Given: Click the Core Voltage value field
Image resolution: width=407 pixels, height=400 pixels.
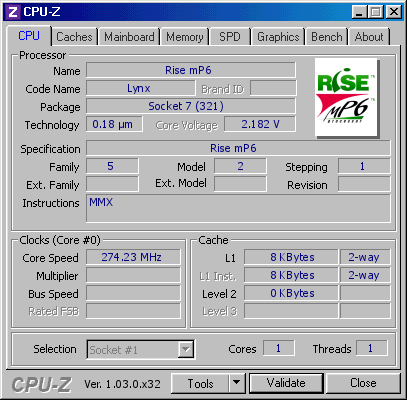Looking at the screenshot, I should pos(260,124).
